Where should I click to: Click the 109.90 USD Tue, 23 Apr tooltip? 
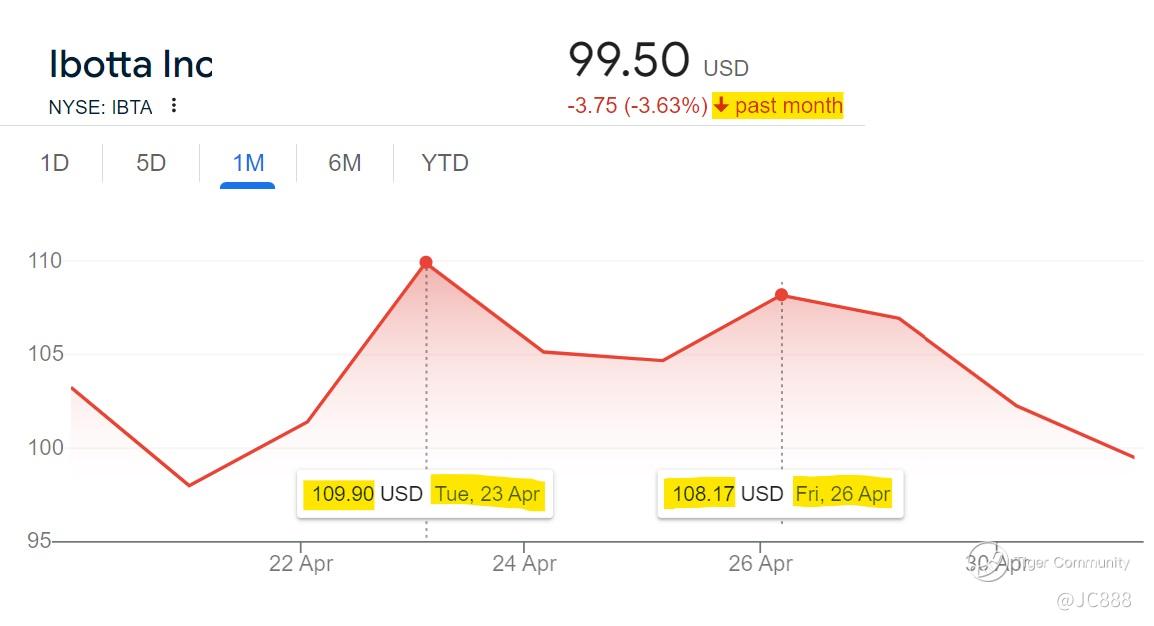(425, 494)
